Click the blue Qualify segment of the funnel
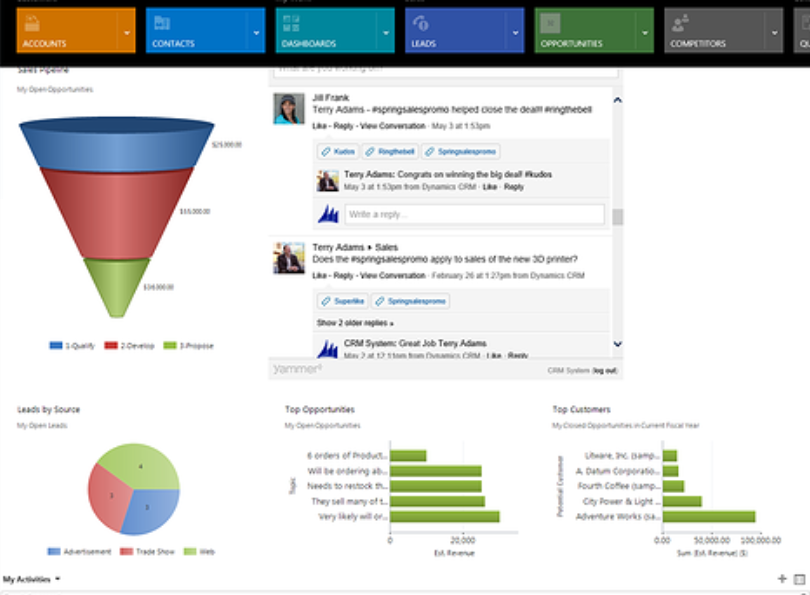Image resolution: width=810 pixels, height=595 pixels. 117,145
